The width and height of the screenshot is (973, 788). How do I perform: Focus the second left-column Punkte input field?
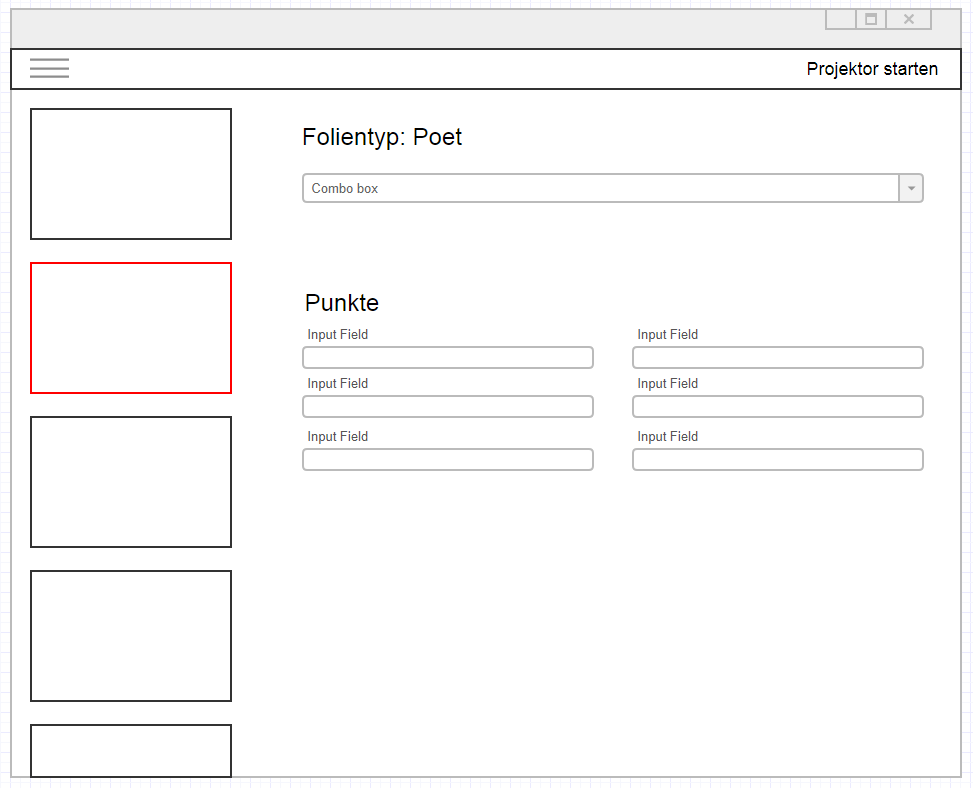pos(448,406)
